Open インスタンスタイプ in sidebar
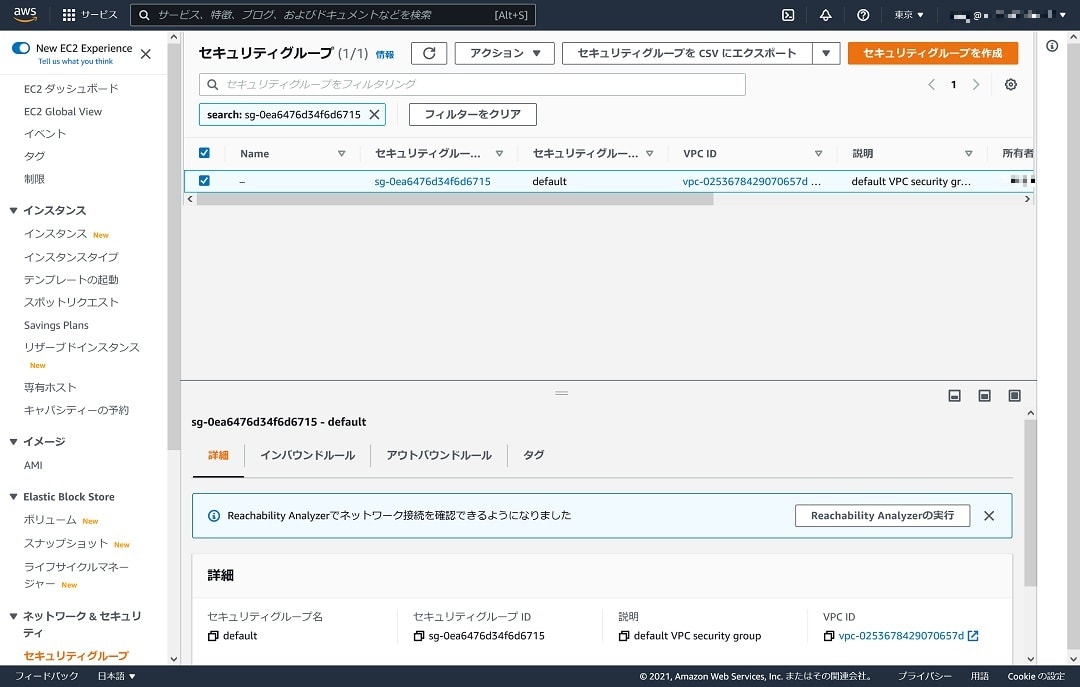1080x687 pixels. pos(71,257)
